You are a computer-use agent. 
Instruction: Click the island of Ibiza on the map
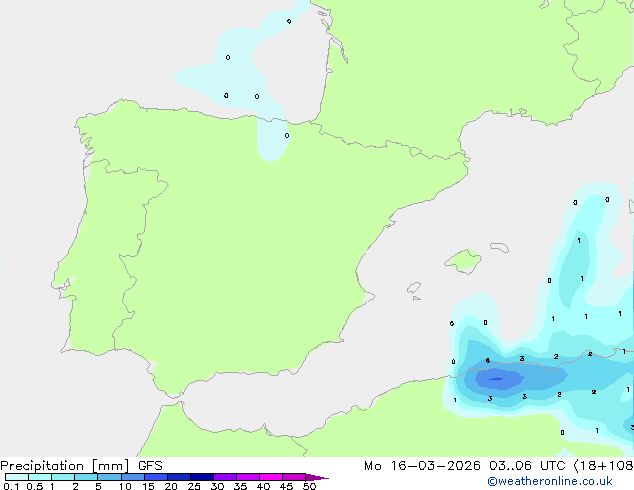pyautogui.click(x=414, y=288)
